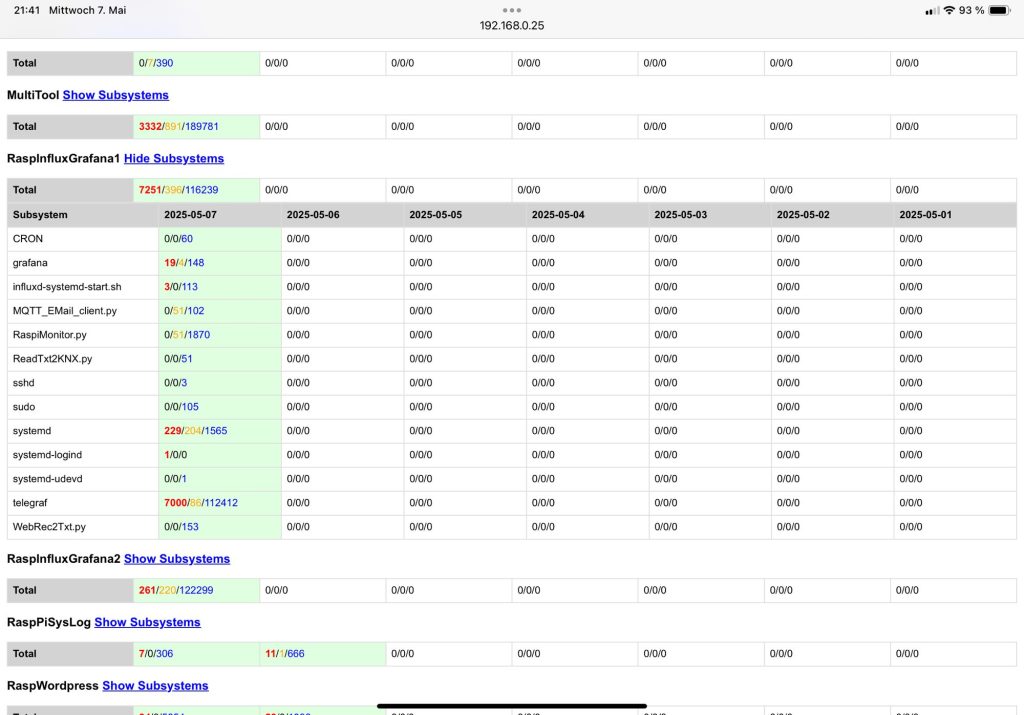This screenshot has width=1024, height=715.
Task: Open RaspPiSysLog 666 count for previous day
Action: tap(296, 653)
